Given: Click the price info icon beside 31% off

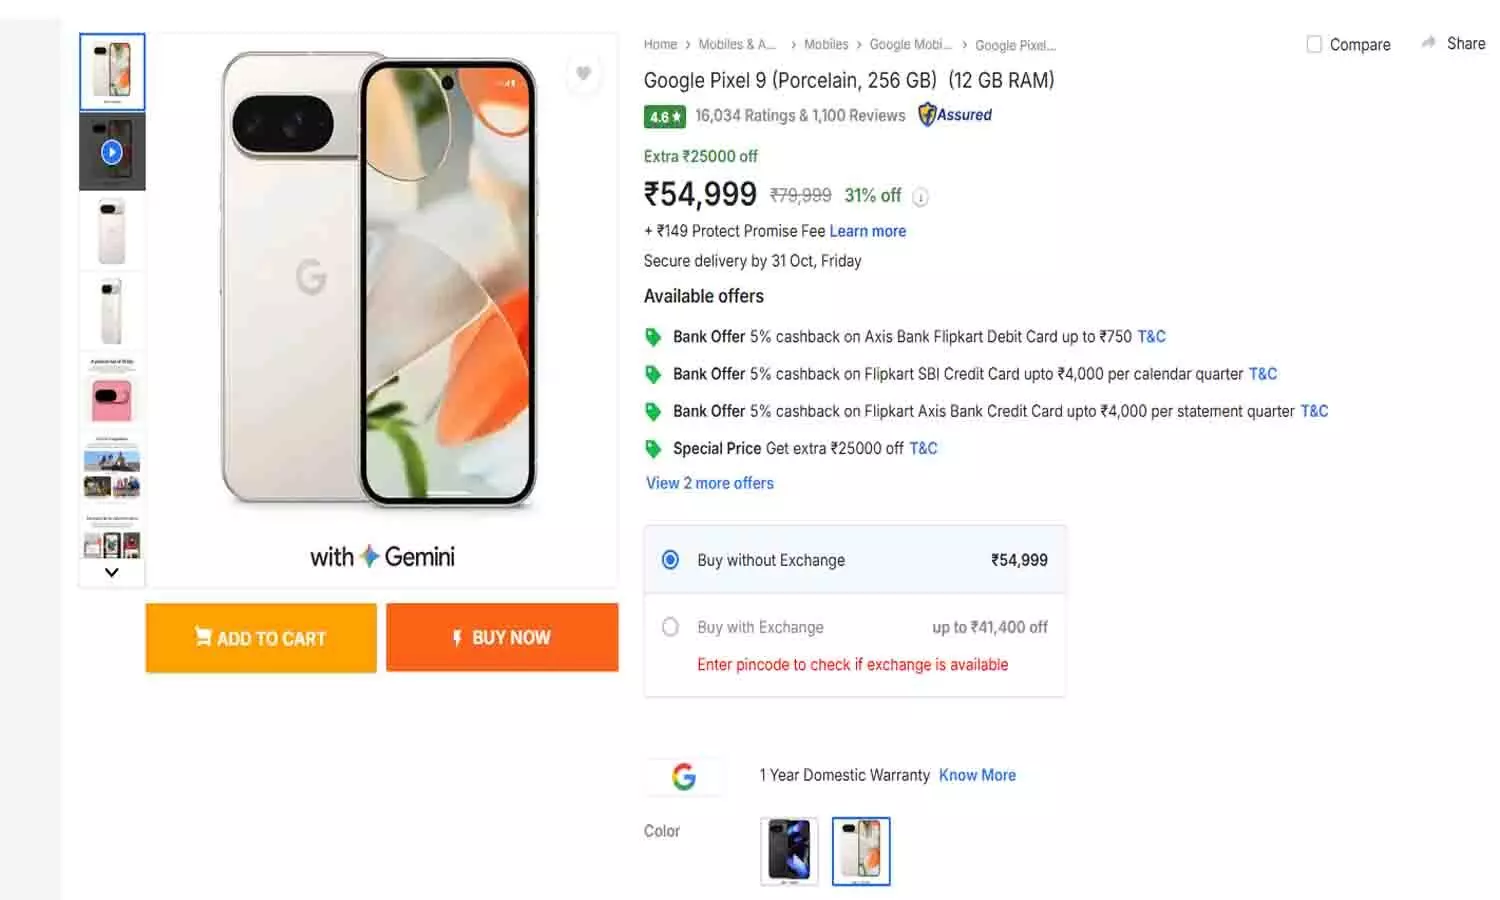Looking at the screenshot, I should (920, 197).
